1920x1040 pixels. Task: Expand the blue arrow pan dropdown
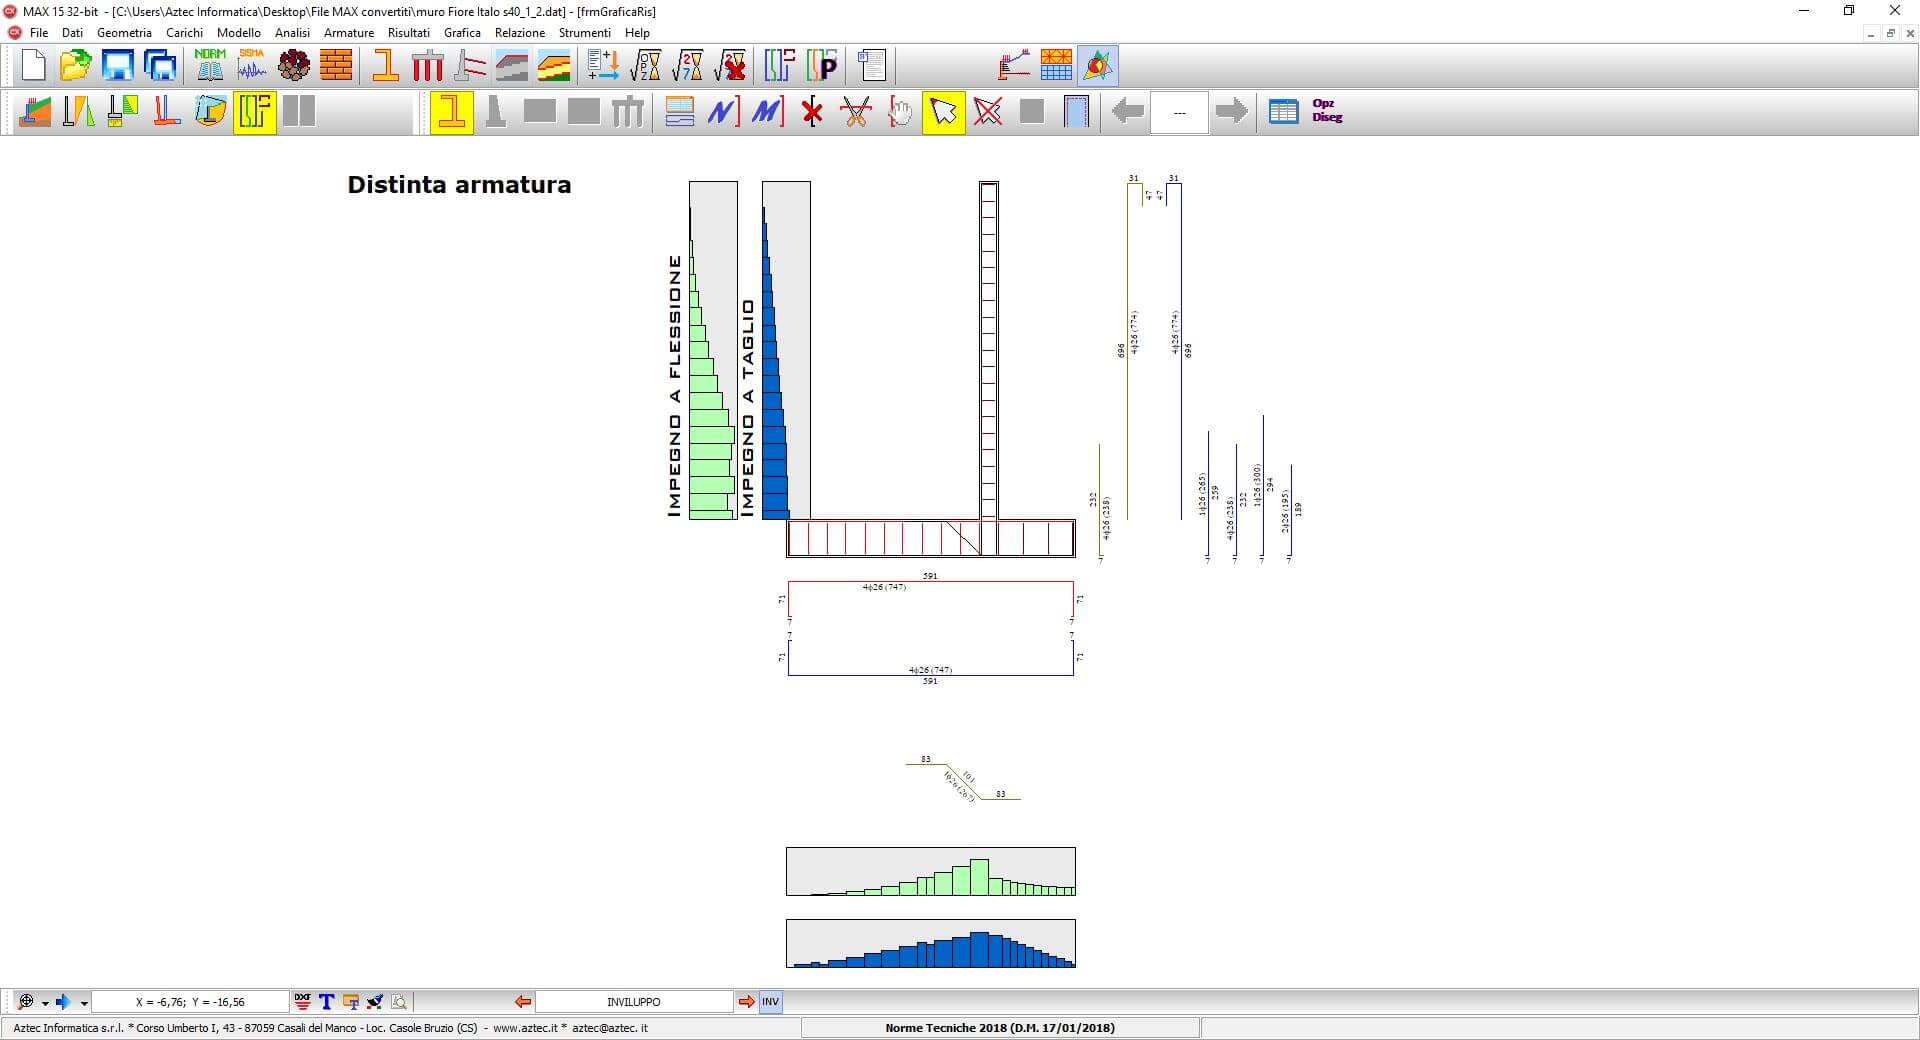[84, 1003]
